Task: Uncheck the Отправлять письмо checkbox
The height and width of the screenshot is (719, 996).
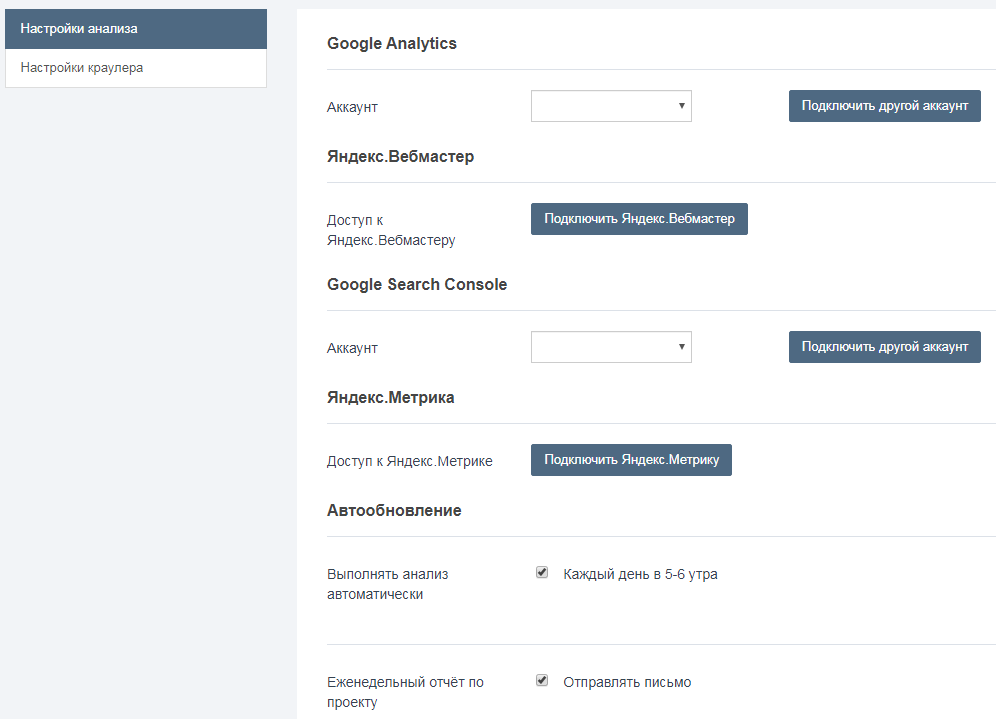Action: (542, 680)
